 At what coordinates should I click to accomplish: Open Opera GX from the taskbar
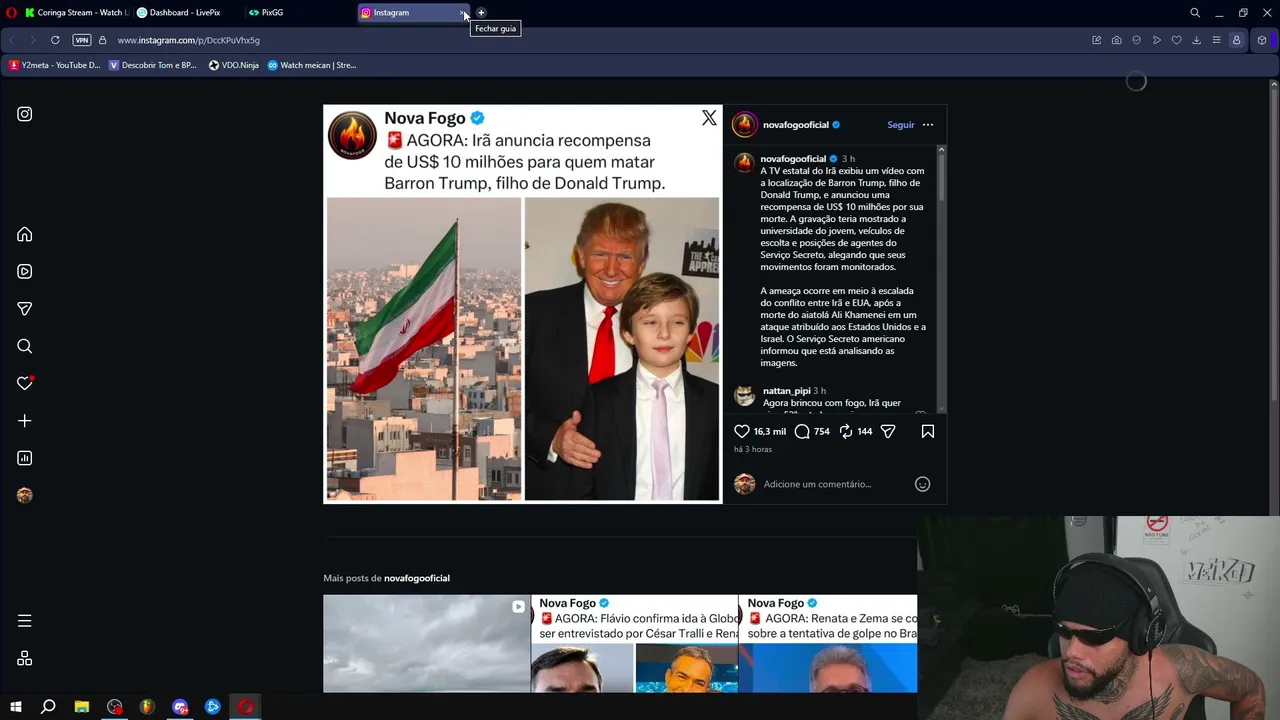pyautogui.click(x=245, y=707)
